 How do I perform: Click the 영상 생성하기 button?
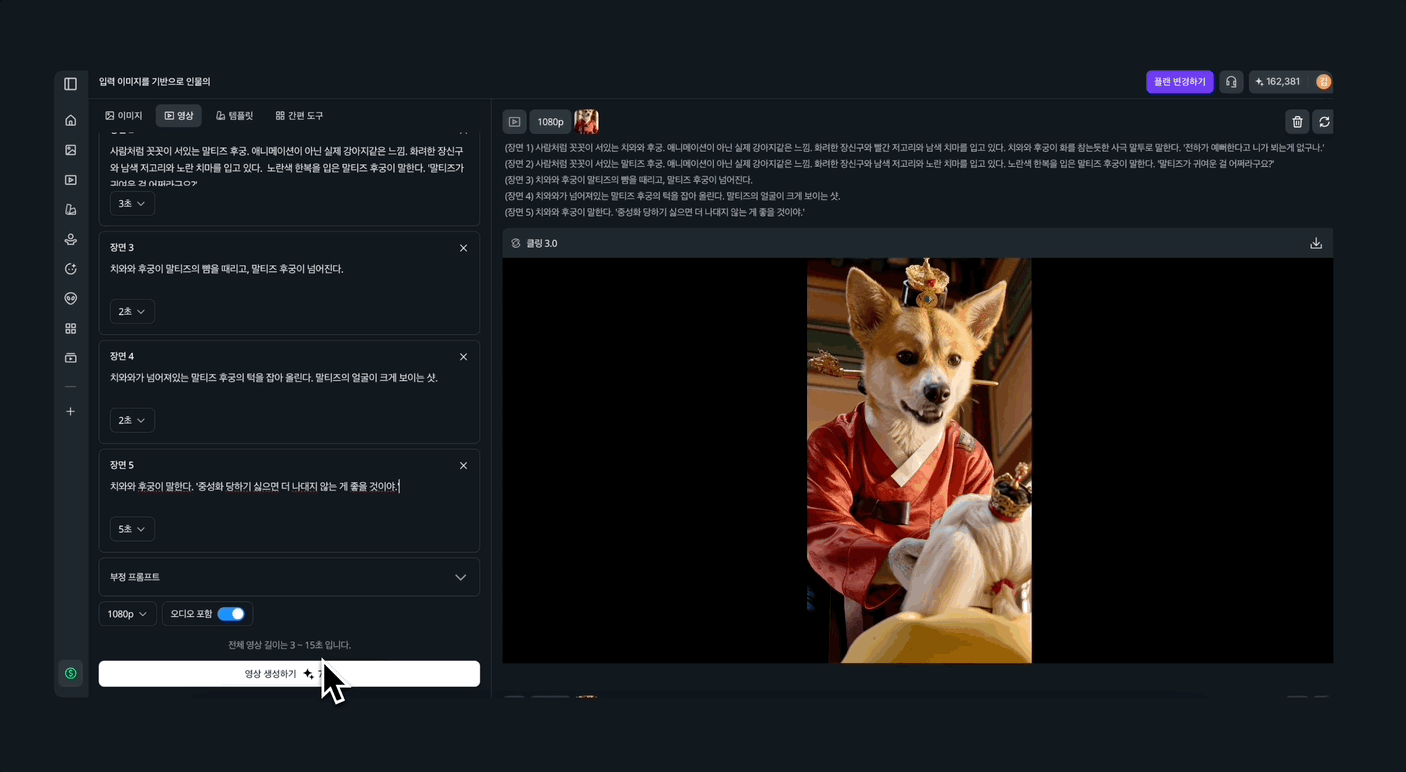pyautogui.click(x=289, y=674)
